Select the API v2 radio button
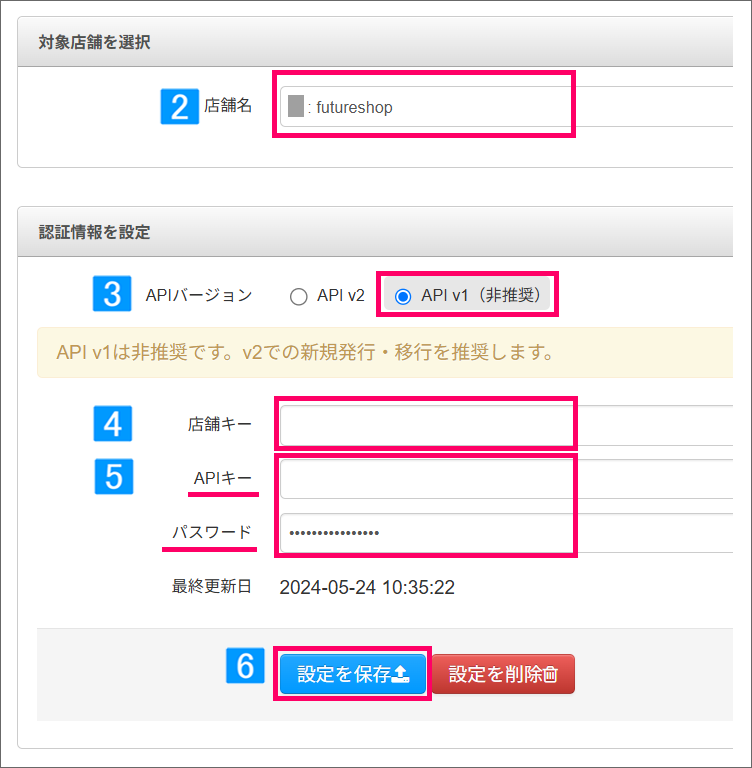 tap(298, 296)
